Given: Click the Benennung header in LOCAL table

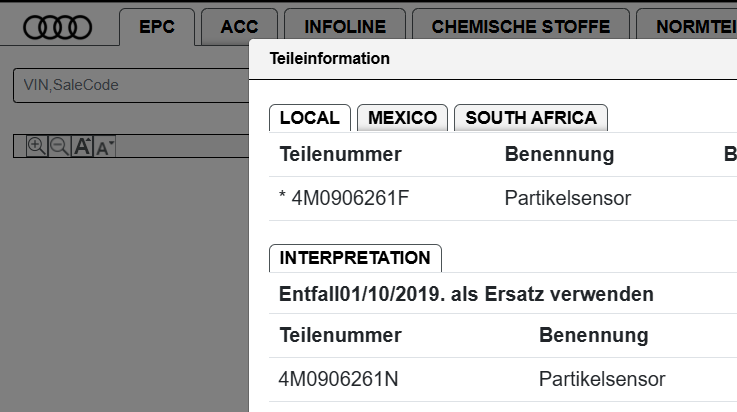Looking at the screenshot, I should coord(559,154).
